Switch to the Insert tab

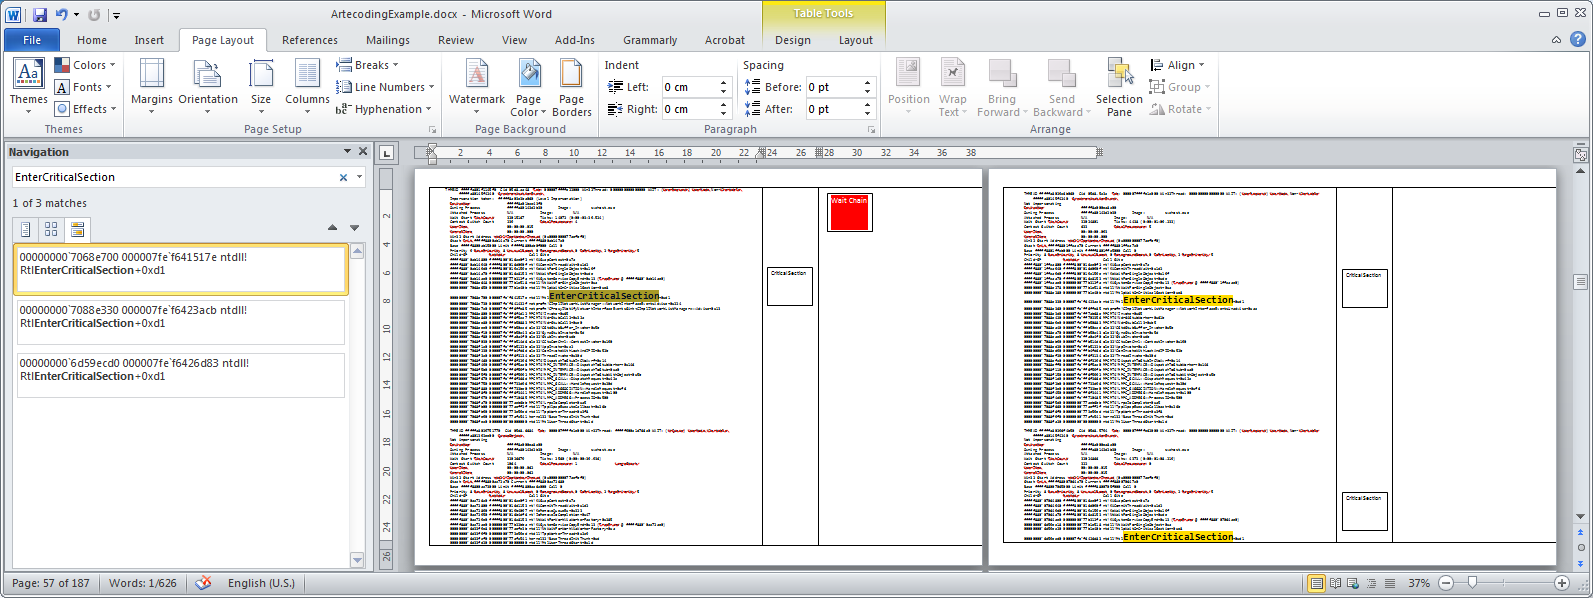[149, 40]
